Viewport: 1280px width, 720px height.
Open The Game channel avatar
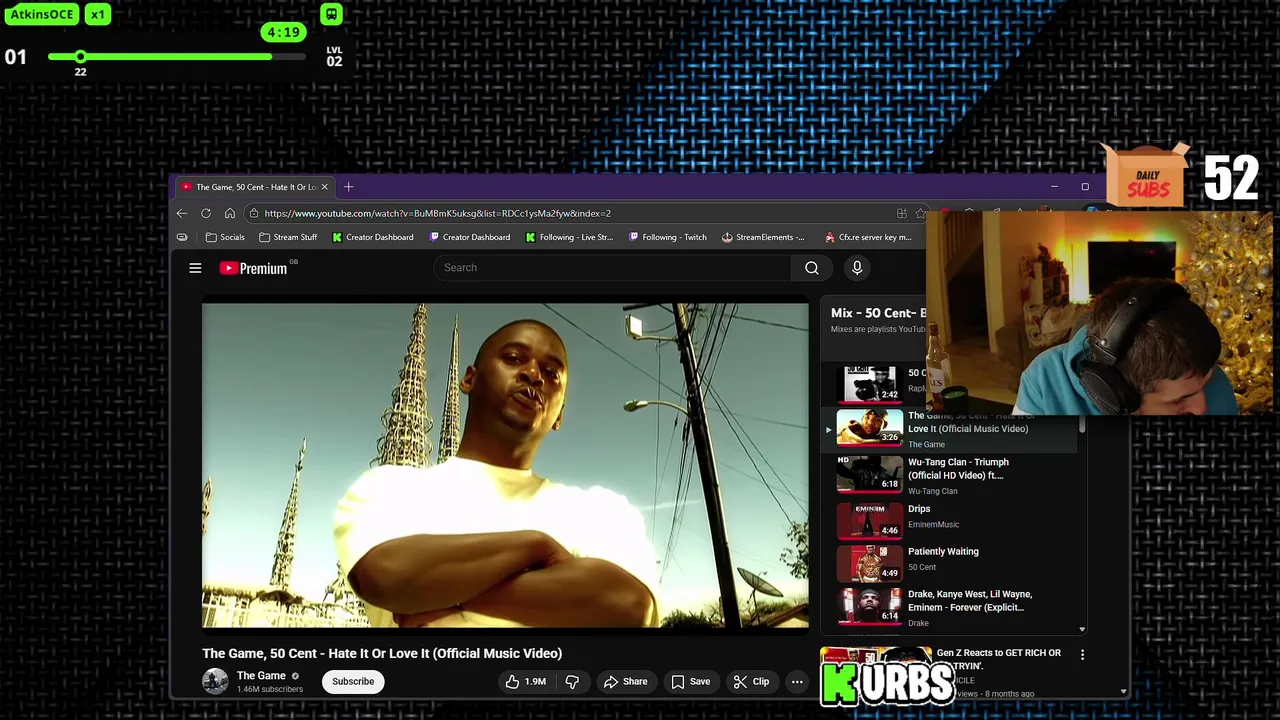pos(215,682)
